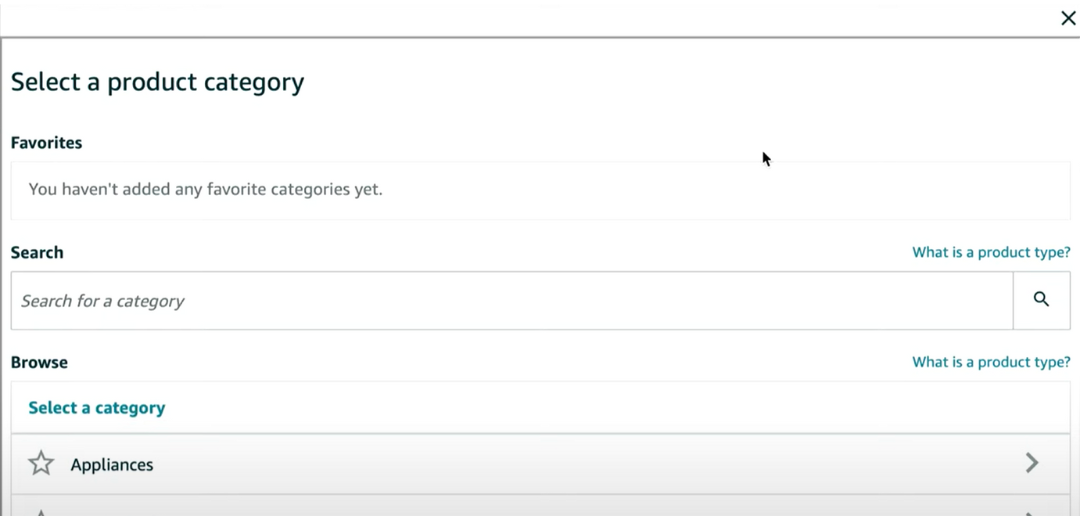Select the partially visible row under Appliances

pyautogui.click(x=541, y=506)
